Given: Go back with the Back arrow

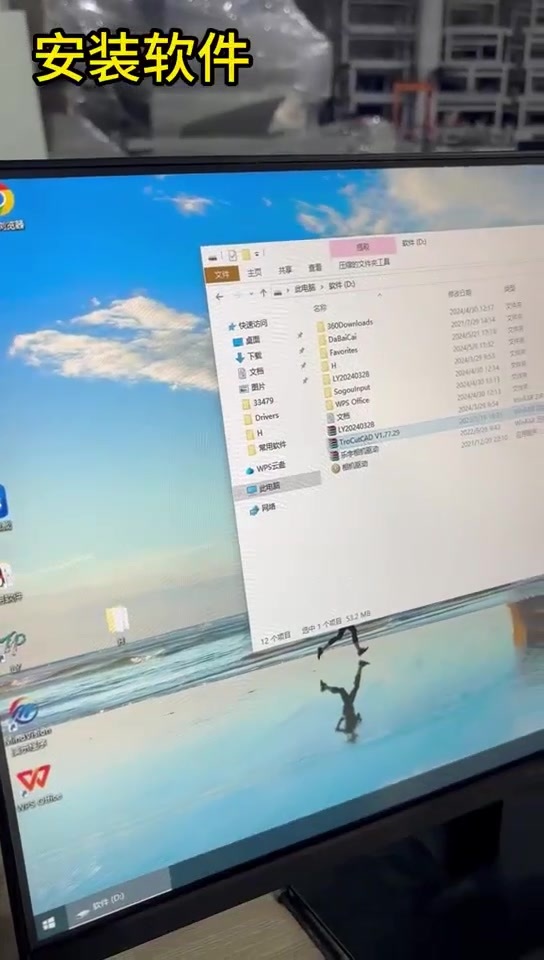Looking at the screenshot, I should [x=219, y=296].
